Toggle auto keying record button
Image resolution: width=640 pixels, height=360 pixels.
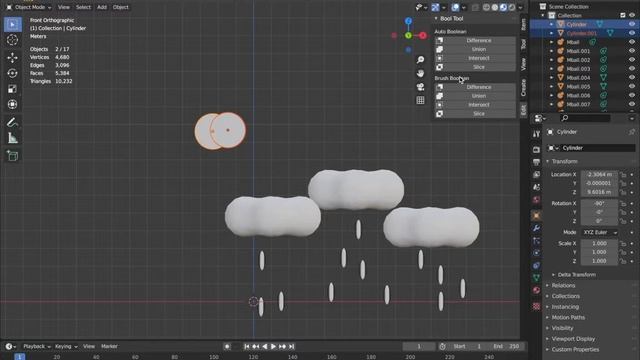coord(227,347)
